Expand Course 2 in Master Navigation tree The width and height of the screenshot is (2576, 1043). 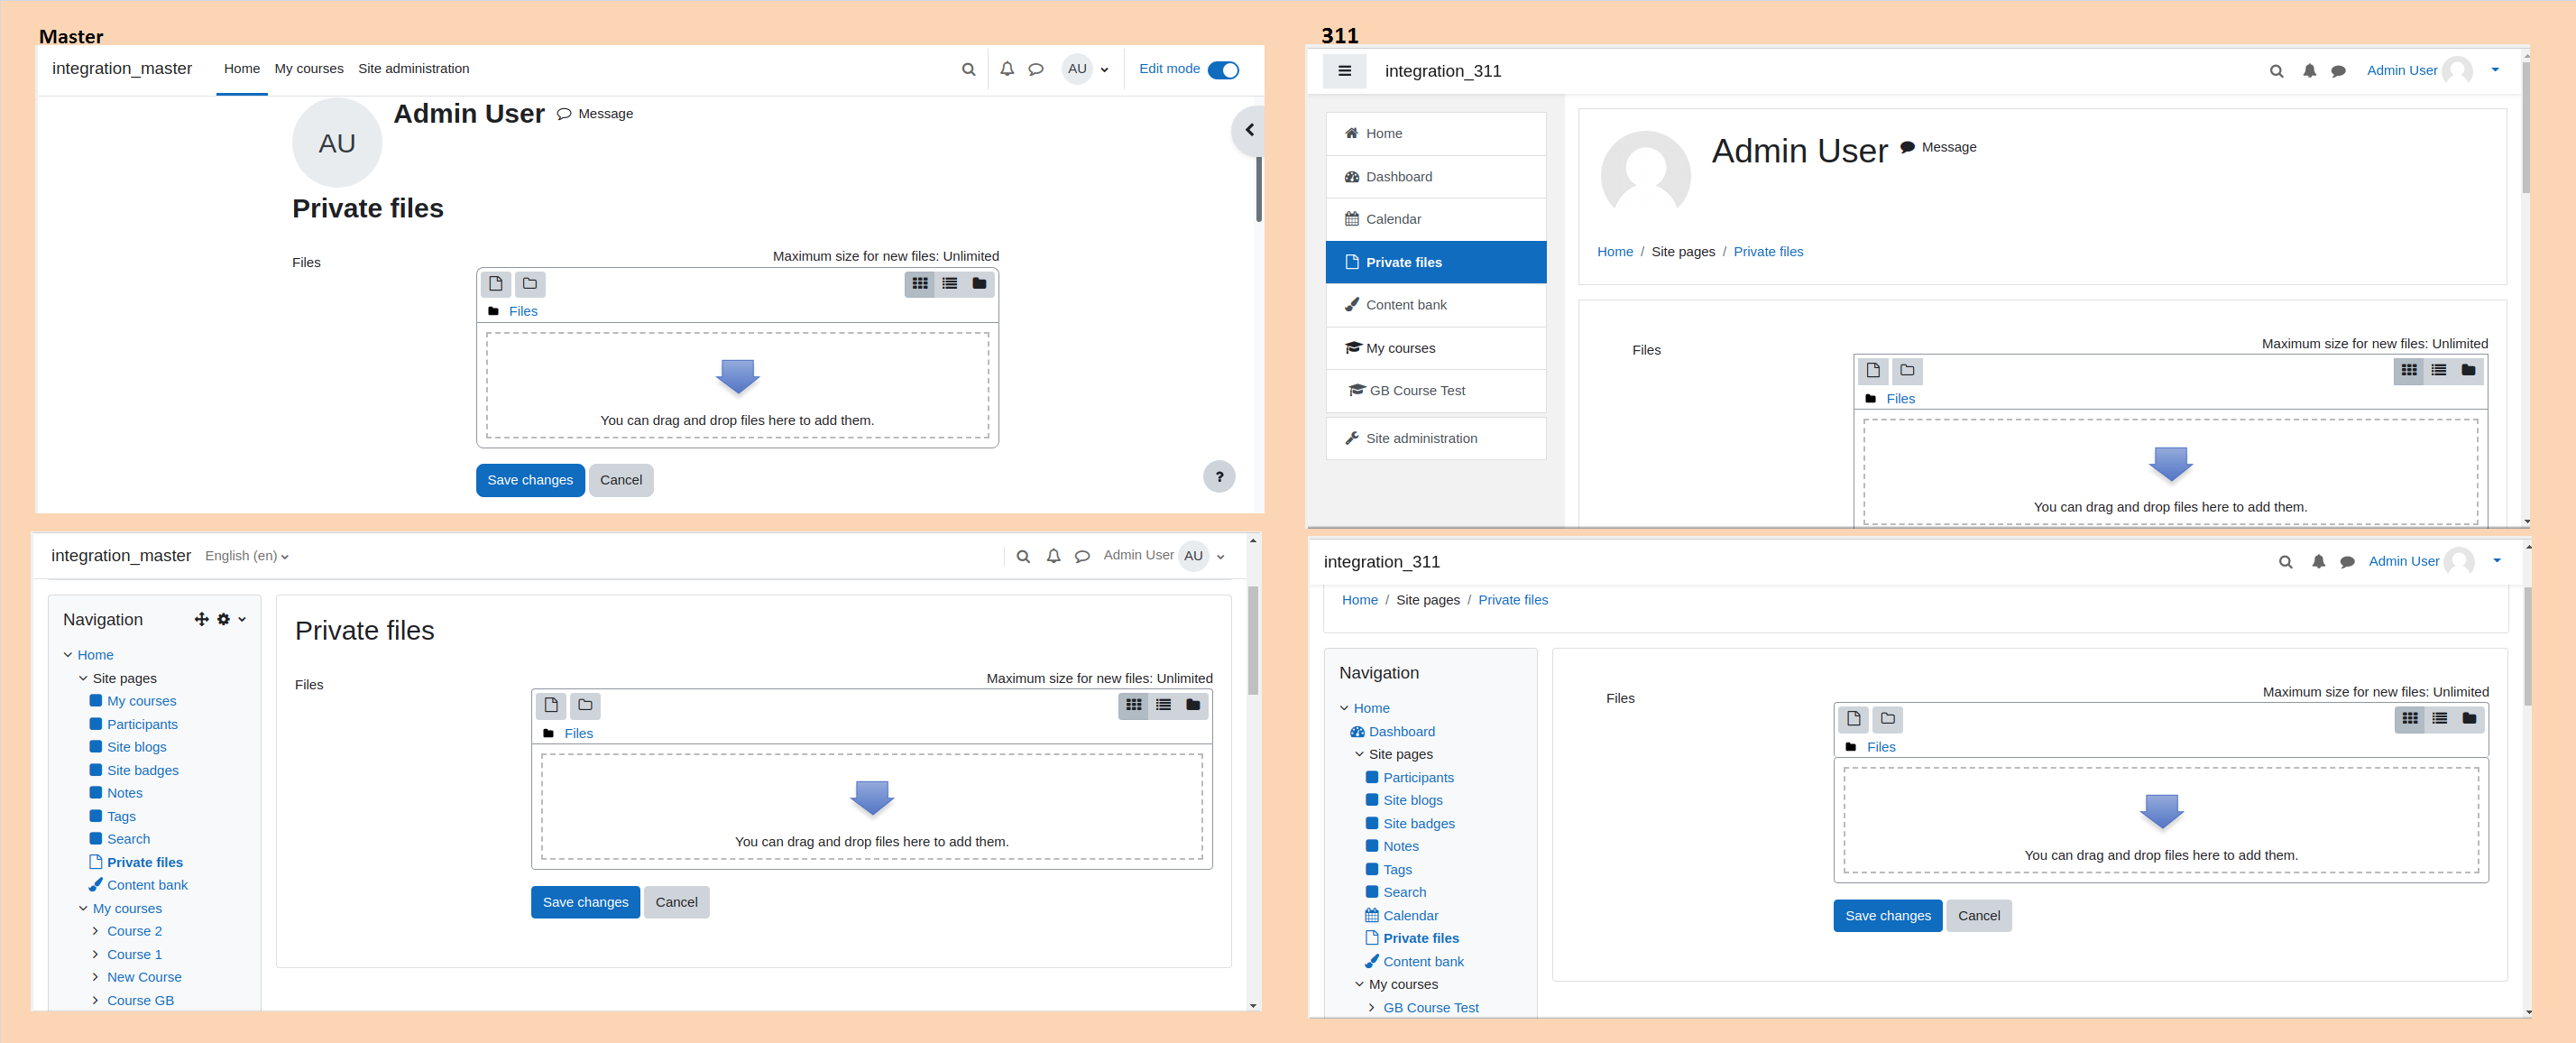tap(95, 931)
